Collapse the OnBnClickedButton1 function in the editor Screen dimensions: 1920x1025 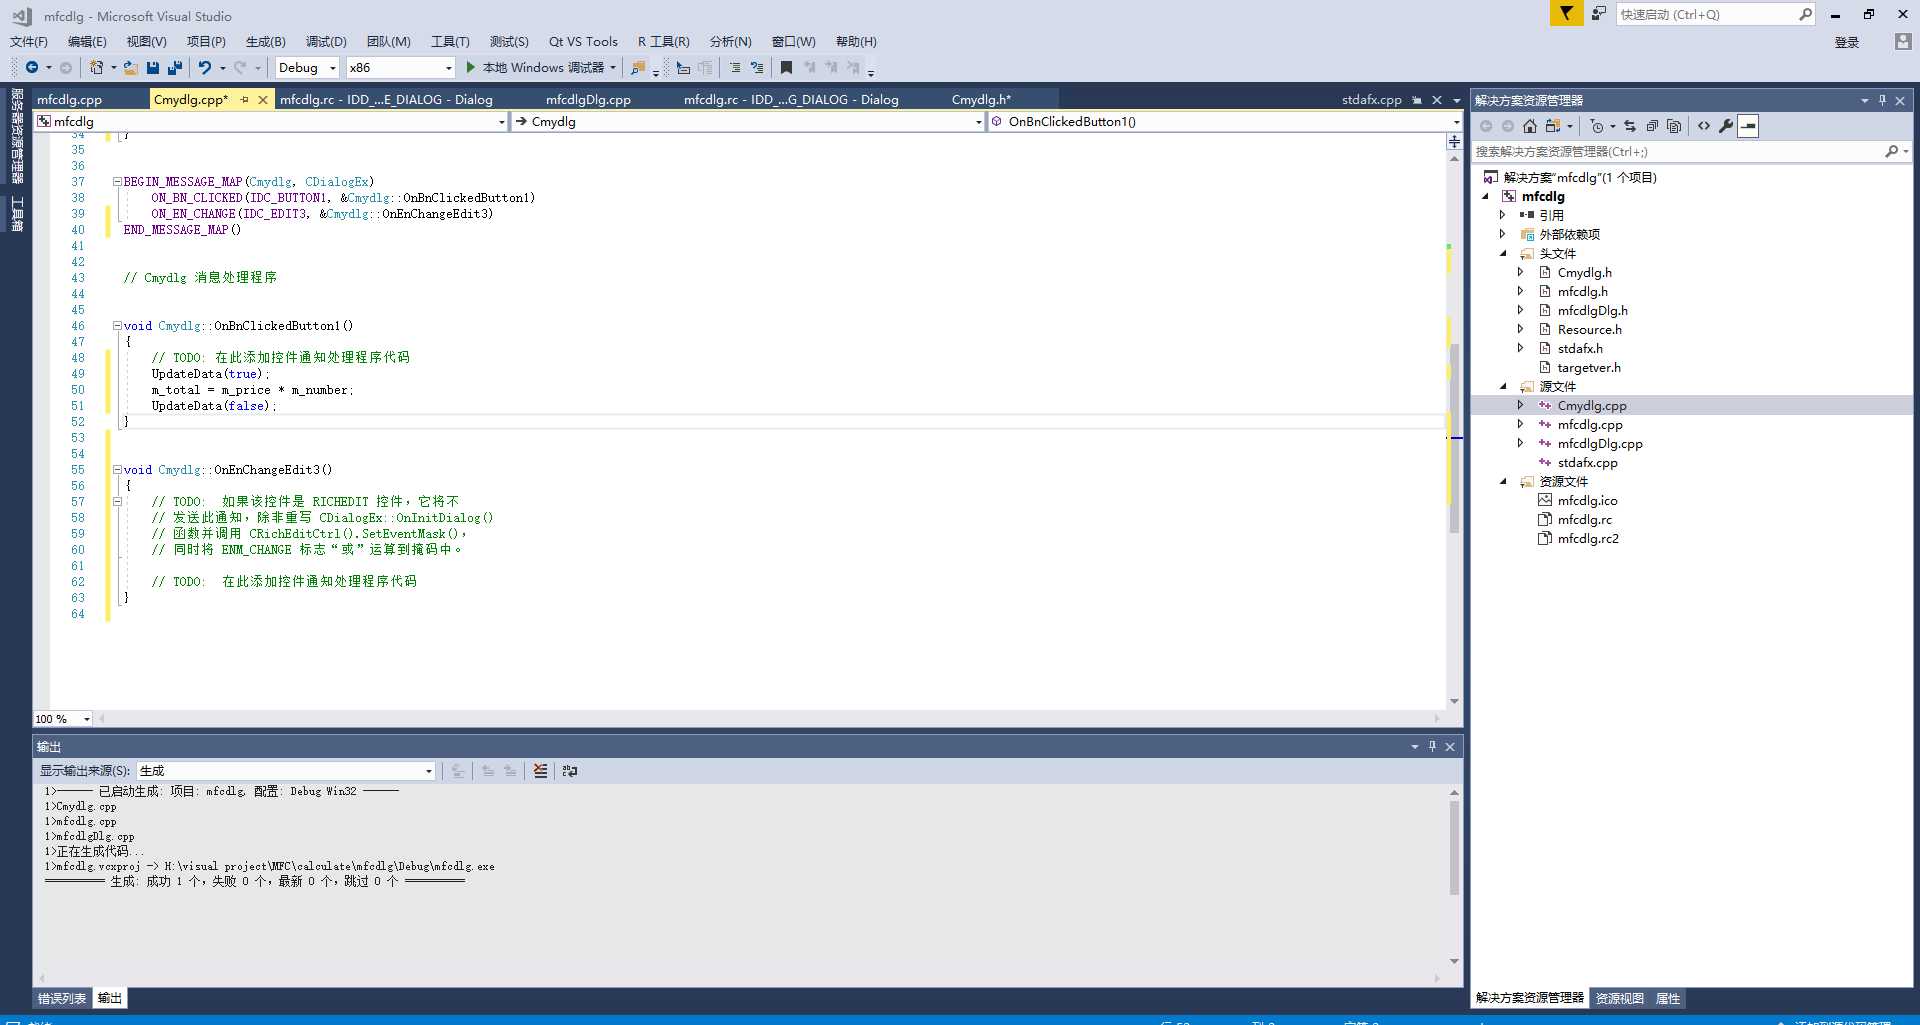point(117,326)
